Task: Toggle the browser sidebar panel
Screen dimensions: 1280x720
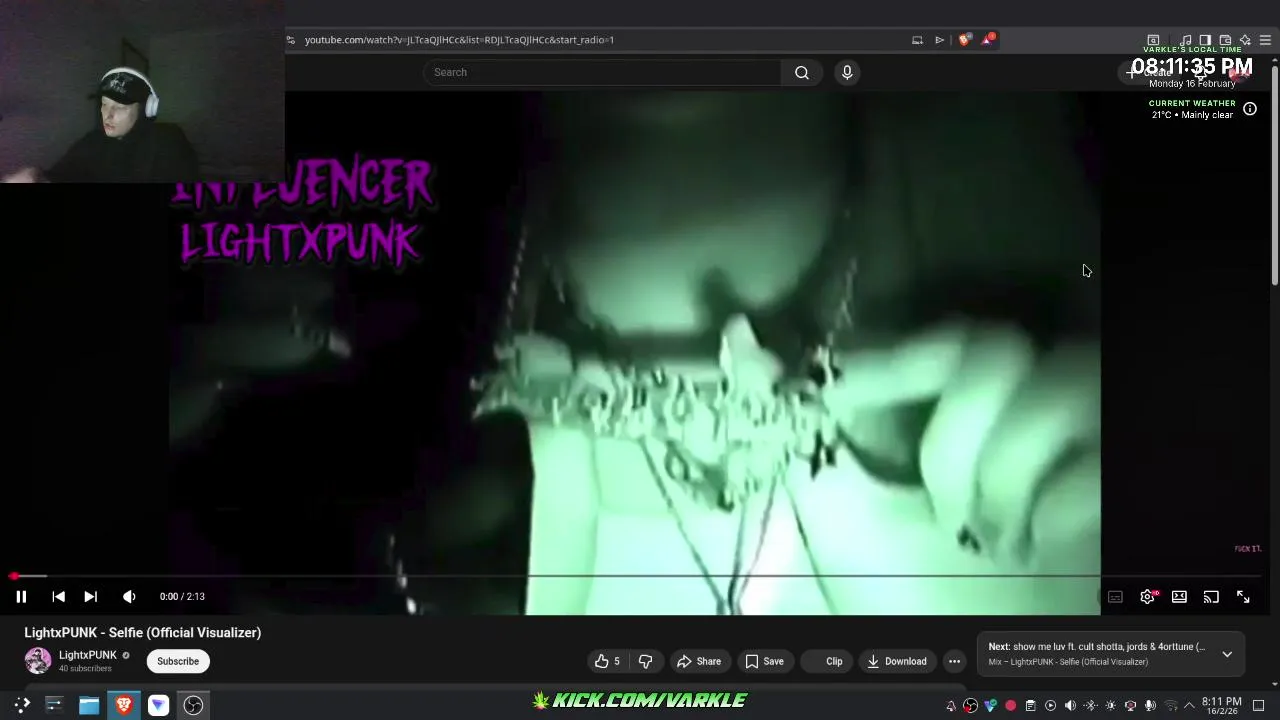Action: 1205,40
